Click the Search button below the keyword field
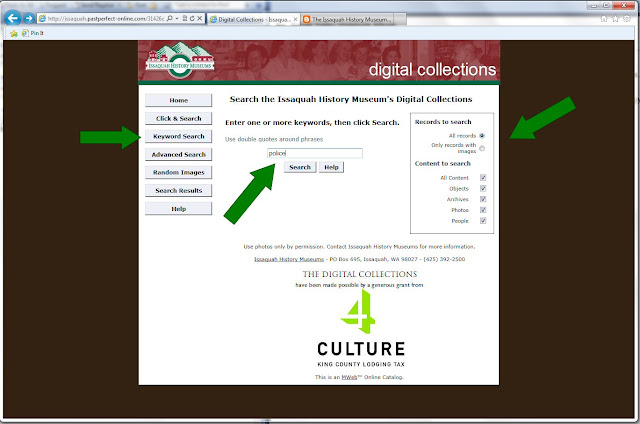Viewport: 640px width, 424px height. tap(300, 167)
